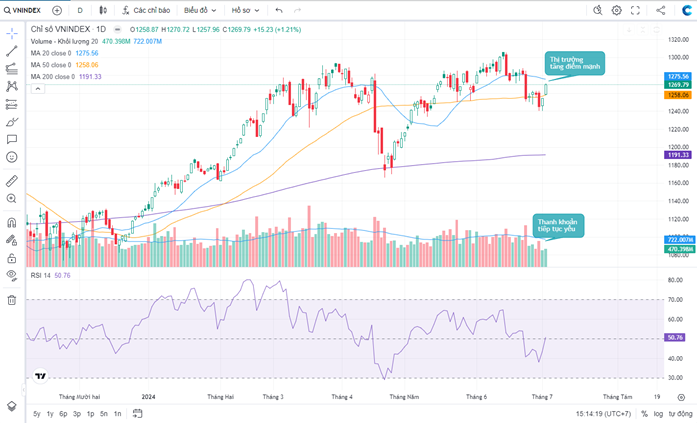This screenshot has width=697, height=423.
Task: Select the trend line drawing tool
Action: coord(12,51)
